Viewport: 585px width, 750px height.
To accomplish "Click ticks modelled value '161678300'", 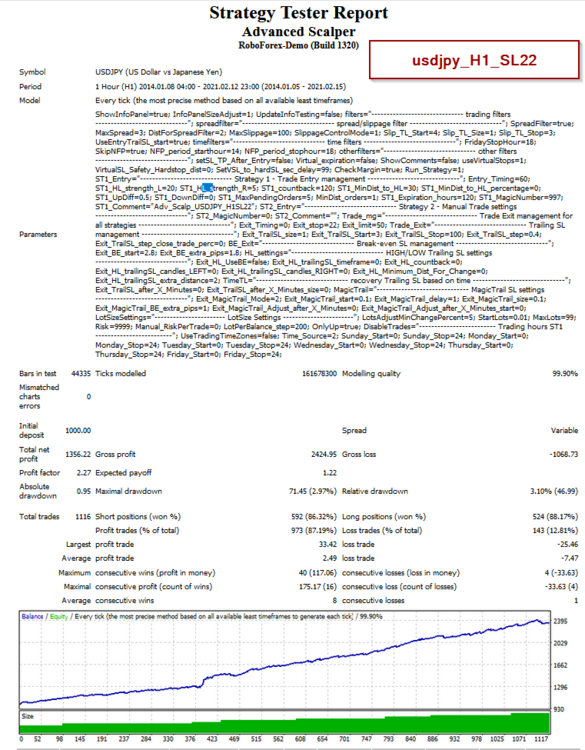I will (x=319, y=374).
